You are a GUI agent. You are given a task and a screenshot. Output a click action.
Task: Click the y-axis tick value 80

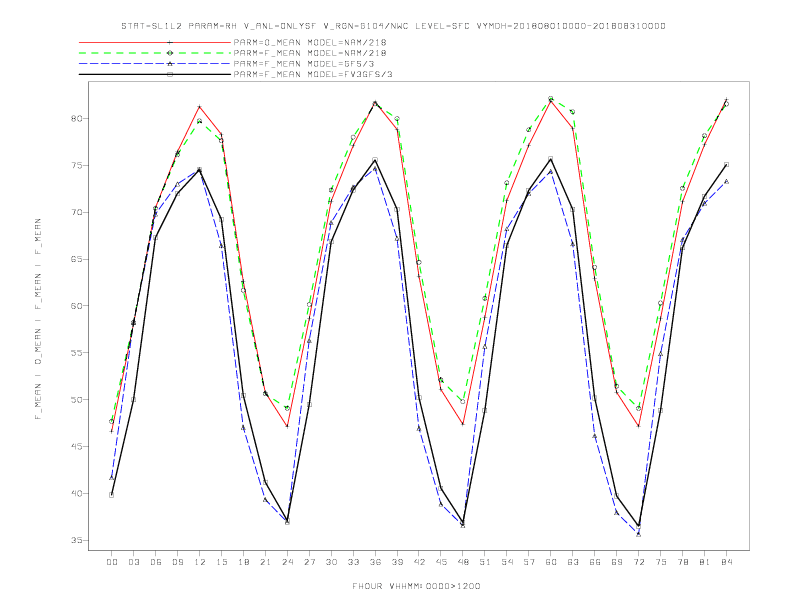click(76, 119)
